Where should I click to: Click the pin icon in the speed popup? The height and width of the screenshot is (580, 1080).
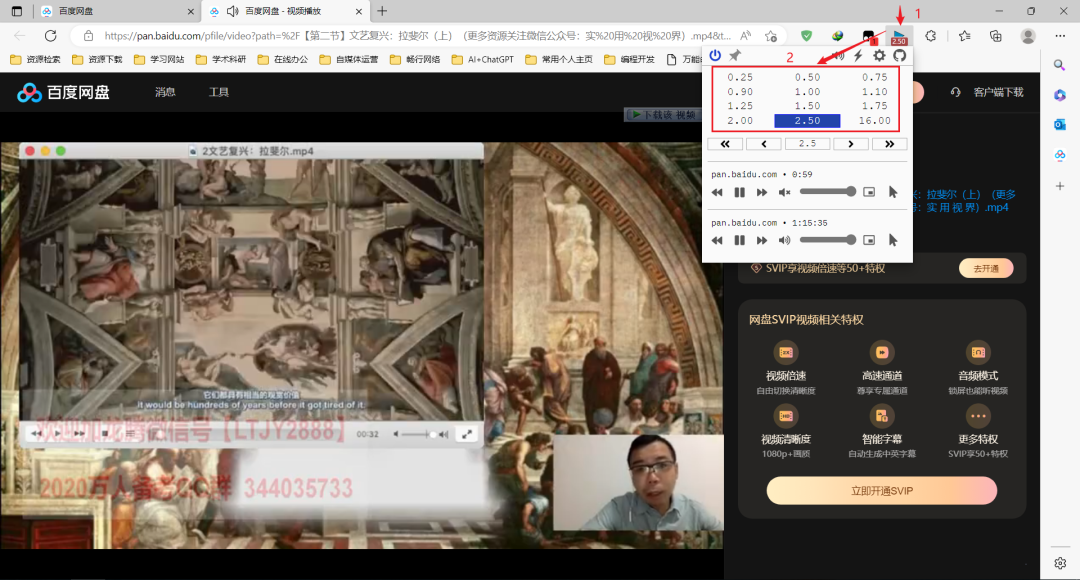coord(735,55)
